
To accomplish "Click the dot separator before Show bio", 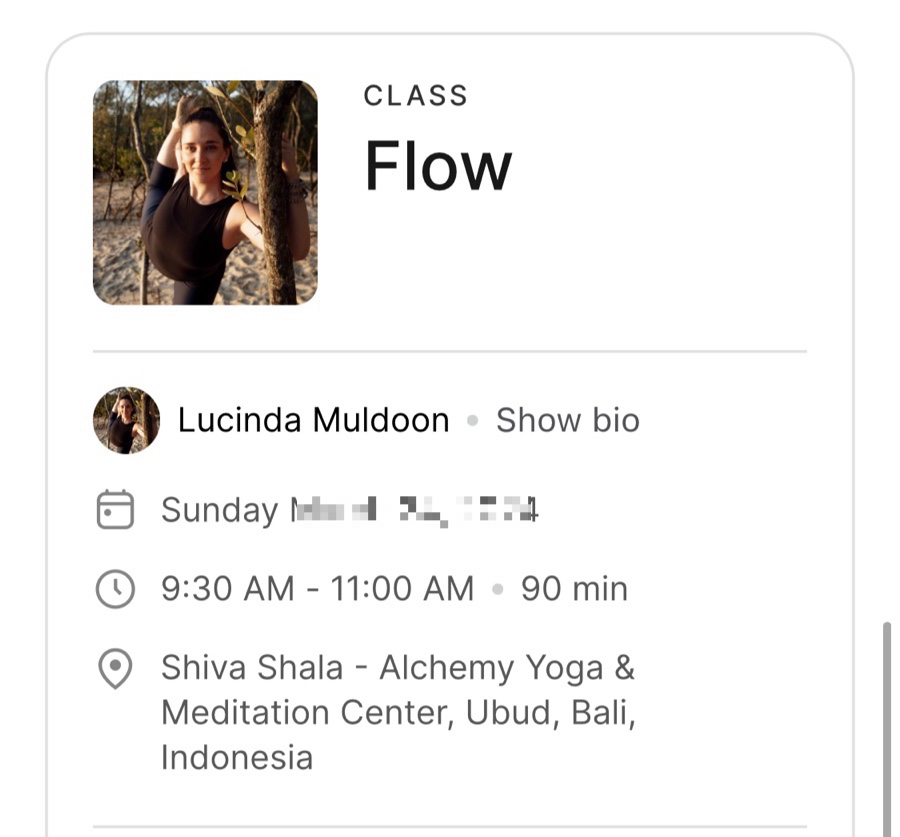I will [x=472, y=421].
